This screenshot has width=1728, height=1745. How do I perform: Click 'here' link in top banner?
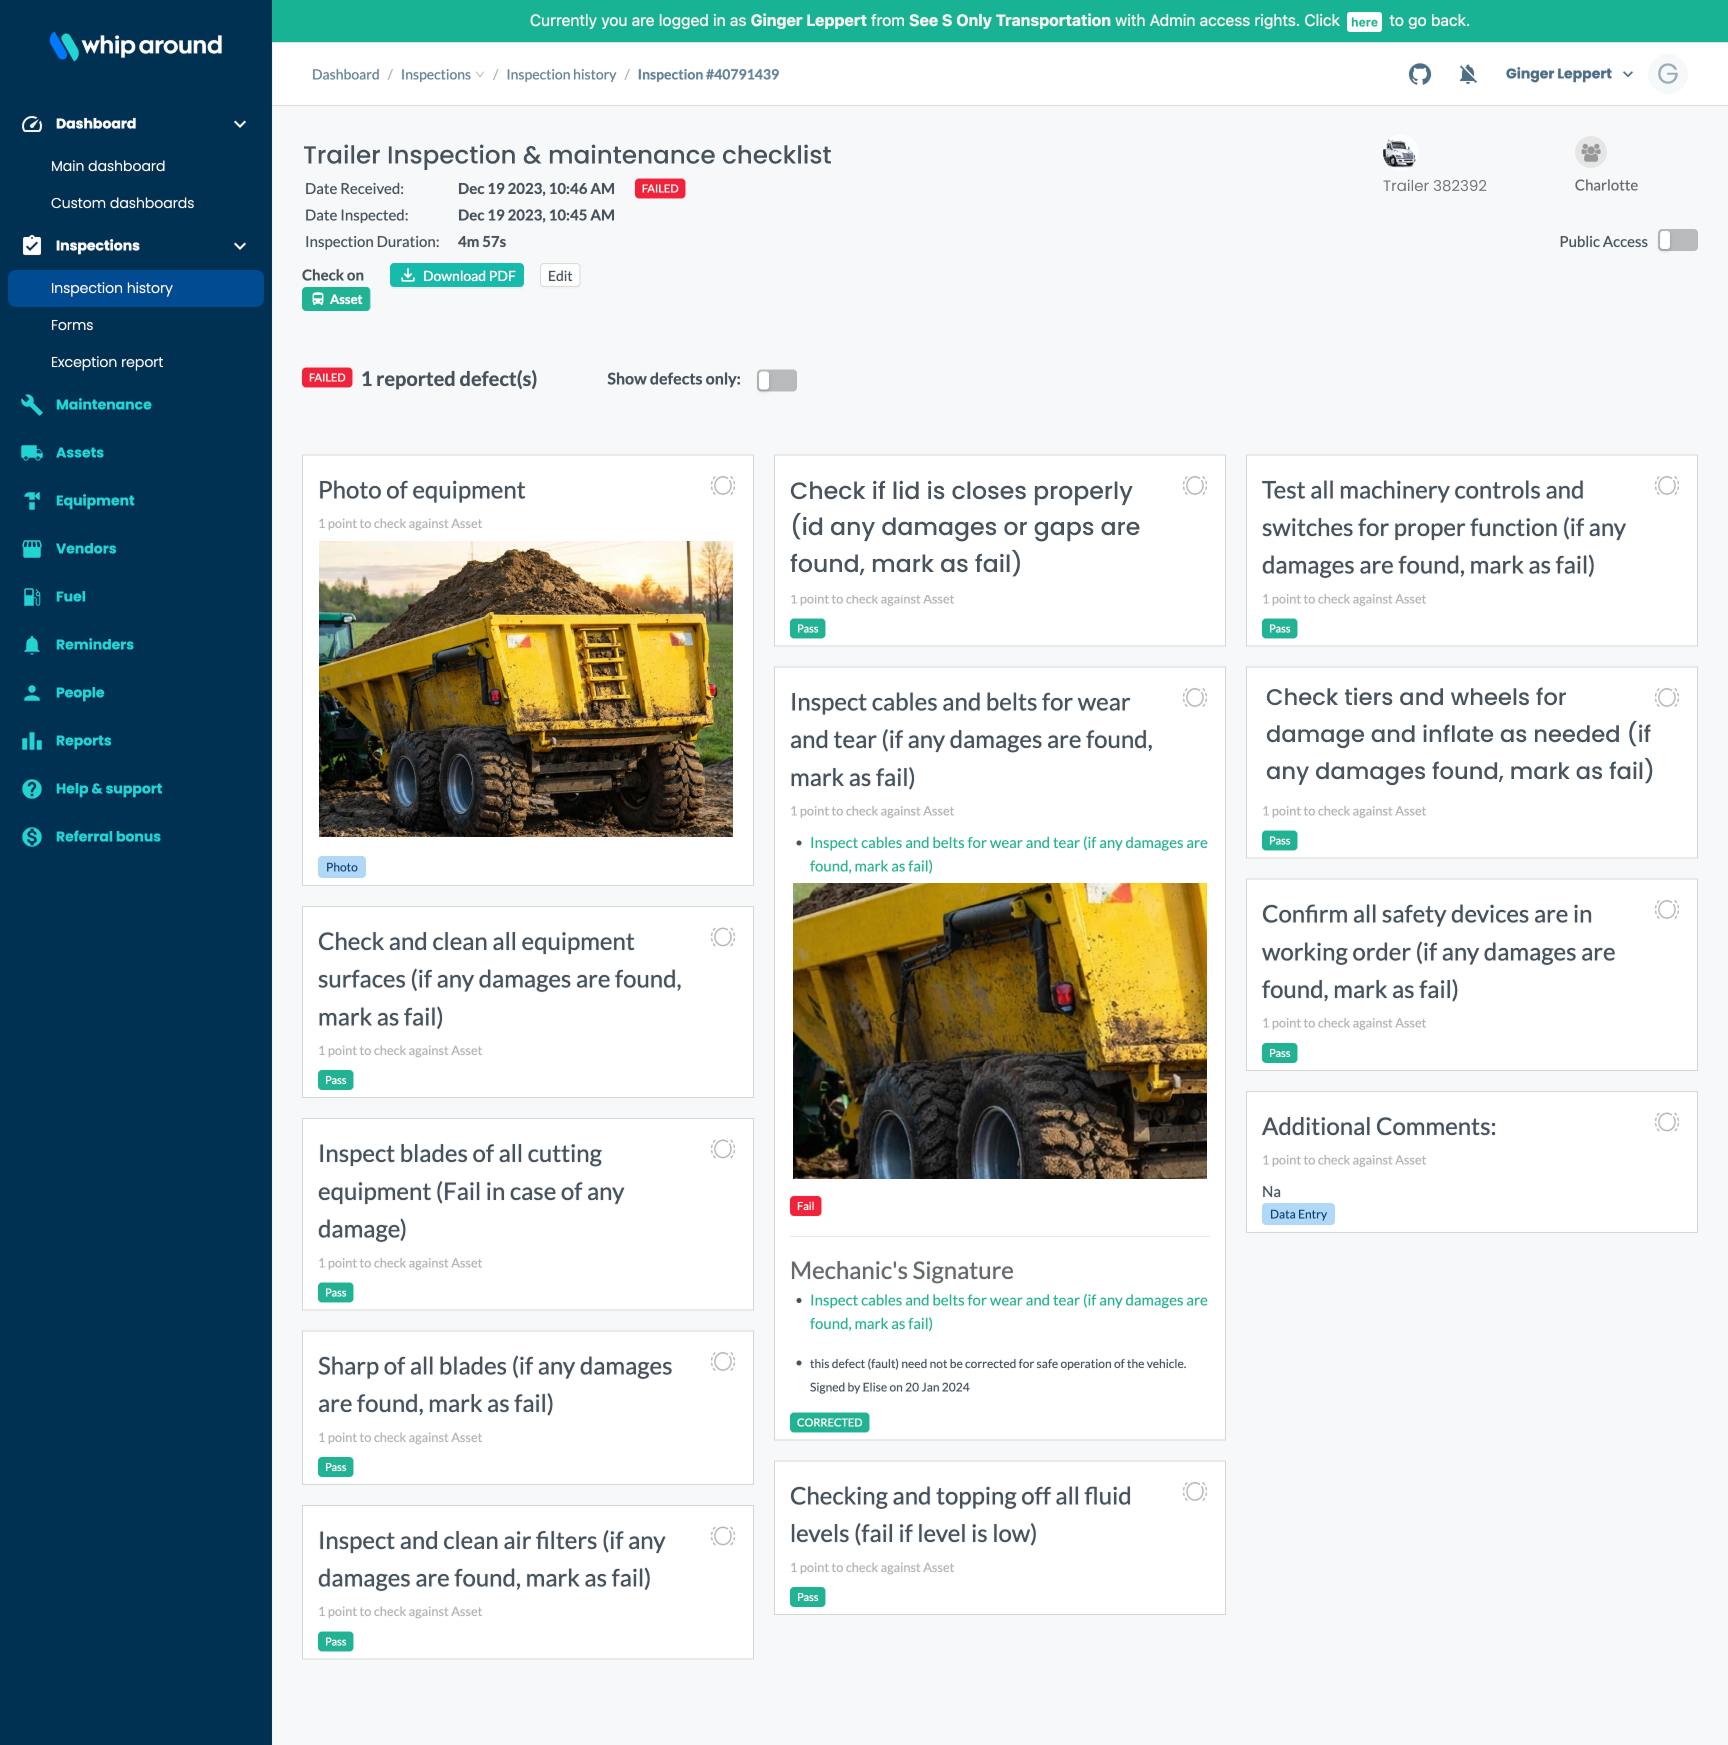(x=1364, y=22)
